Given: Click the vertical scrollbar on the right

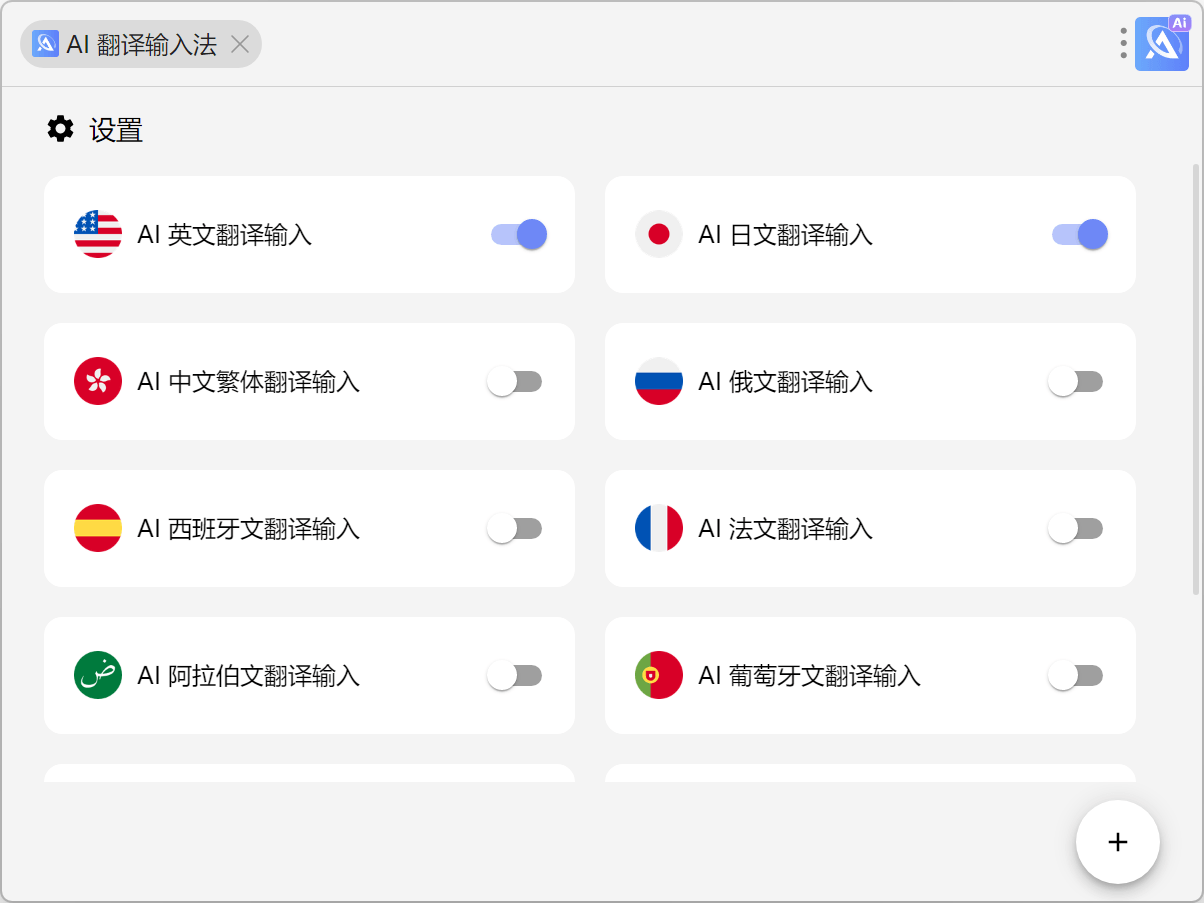Looking at the screenshot, I should coord(1196,380).
